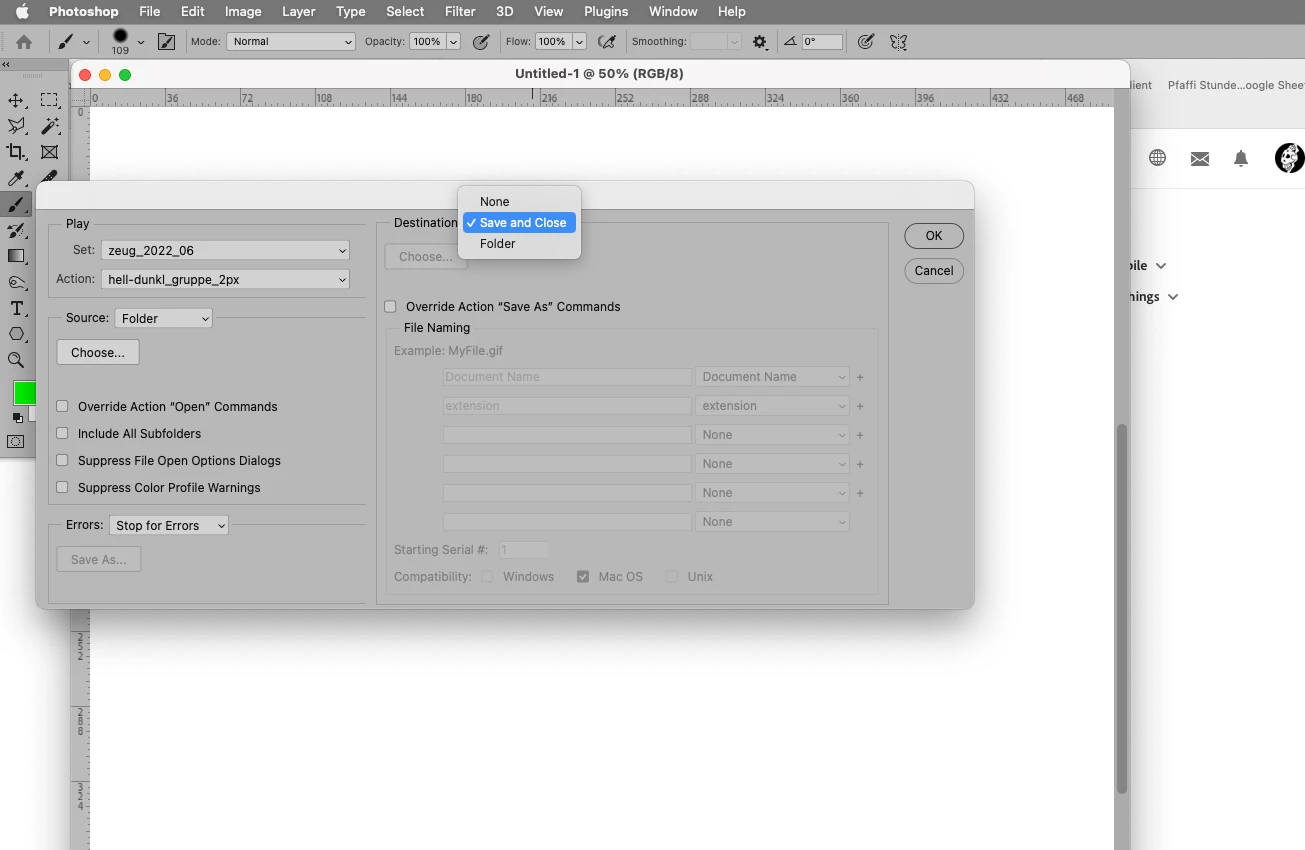
Task: Select the Zoom tool
Action: click(17, 360)
